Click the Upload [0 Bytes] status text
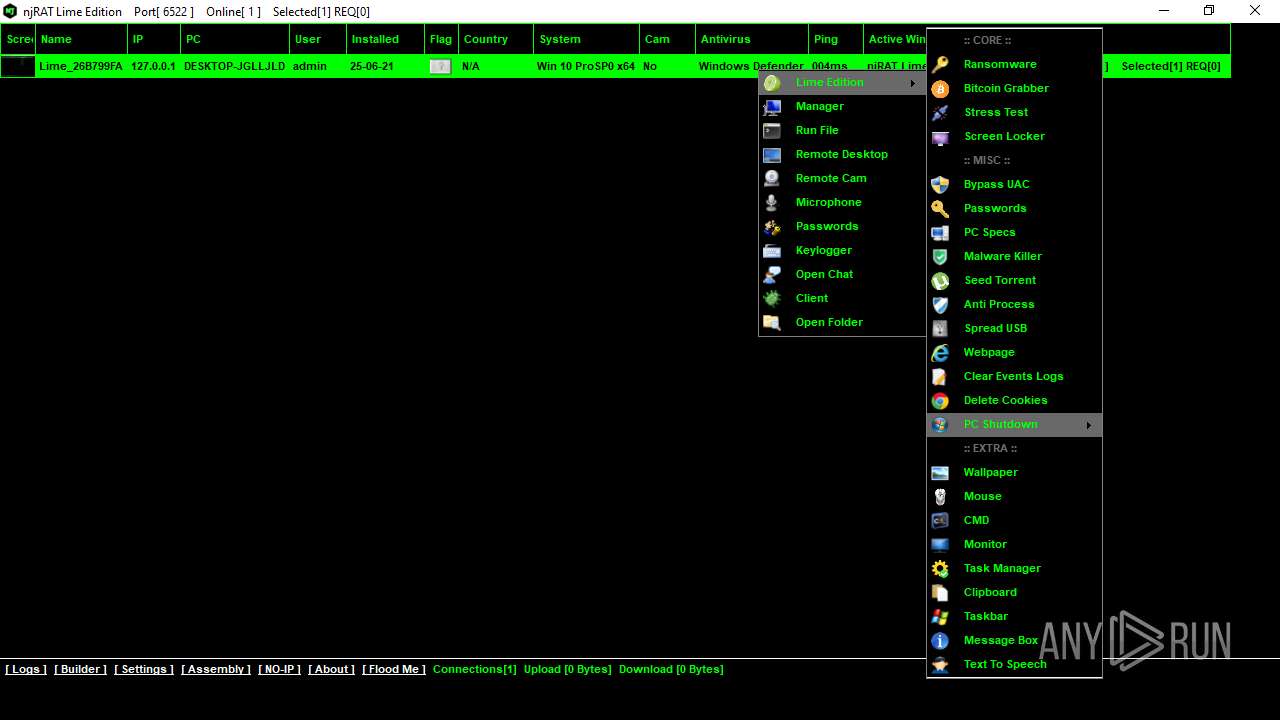Viewport: 1280px width, 720px height. point(567,669)
